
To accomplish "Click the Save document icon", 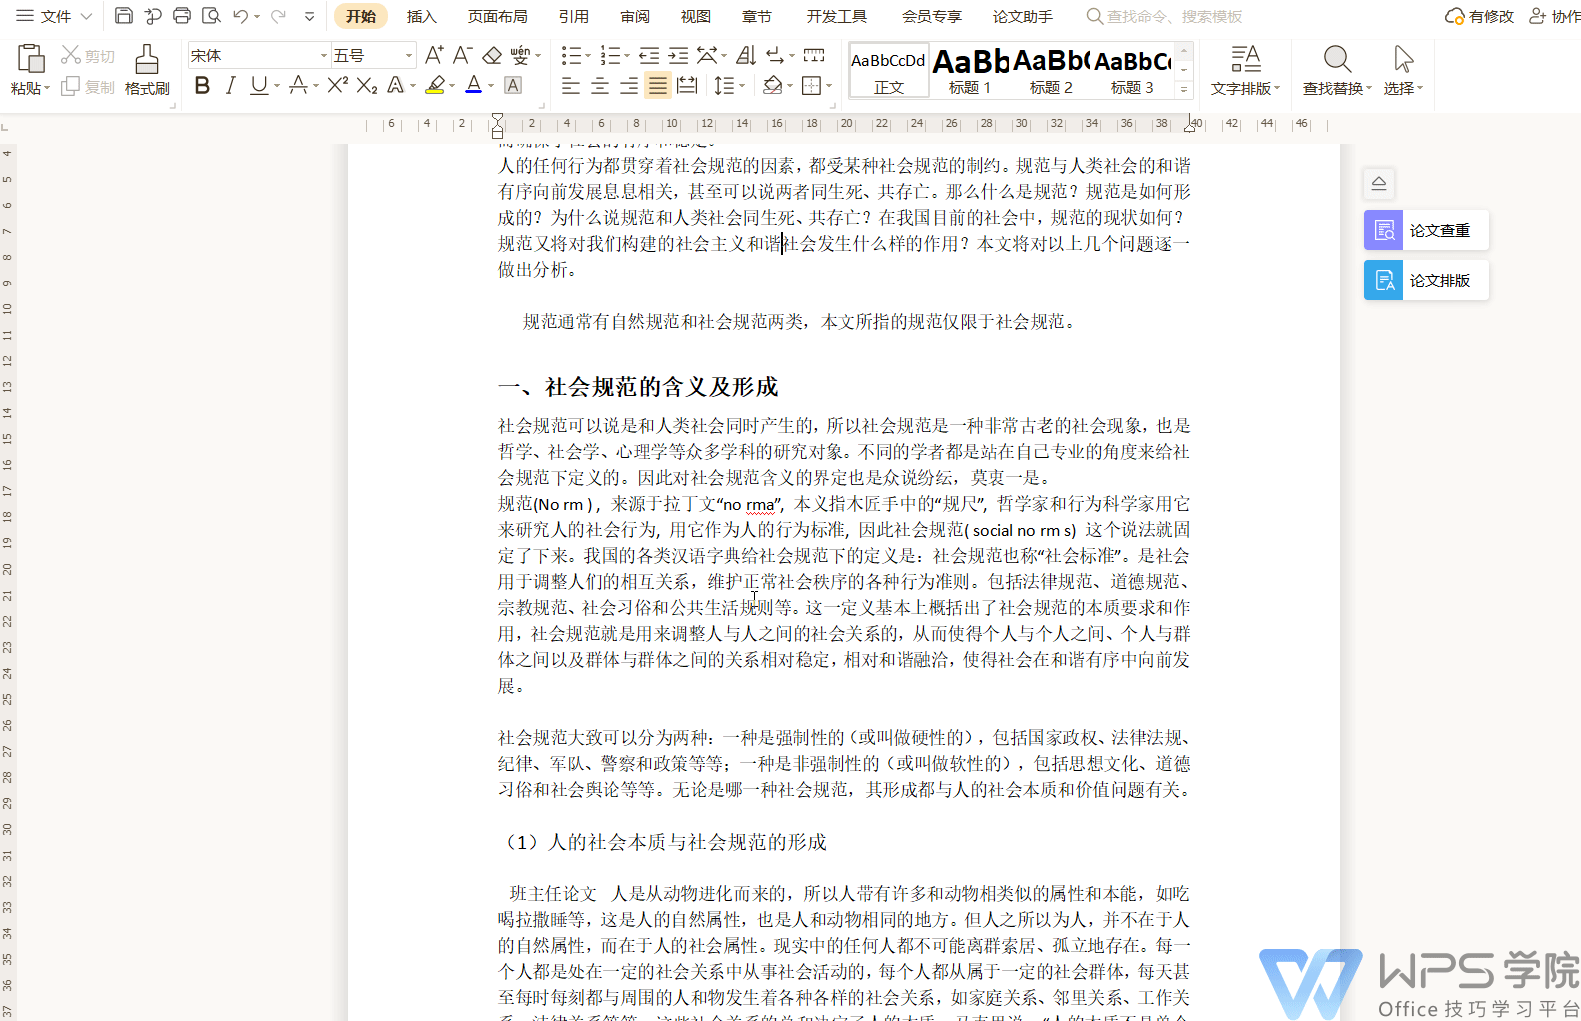I will pos(124,16).
